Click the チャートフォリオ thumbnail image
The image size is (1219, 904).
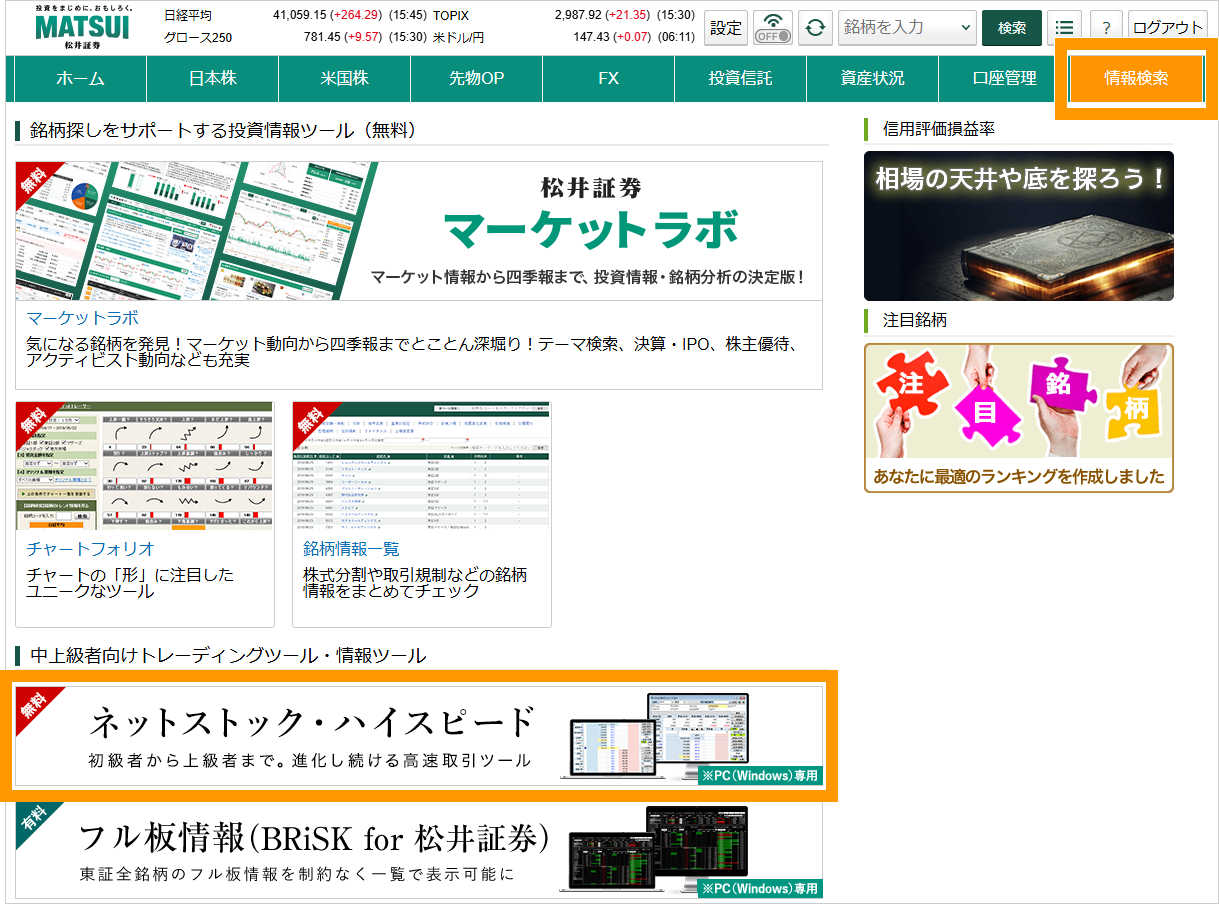pos(145,466)
